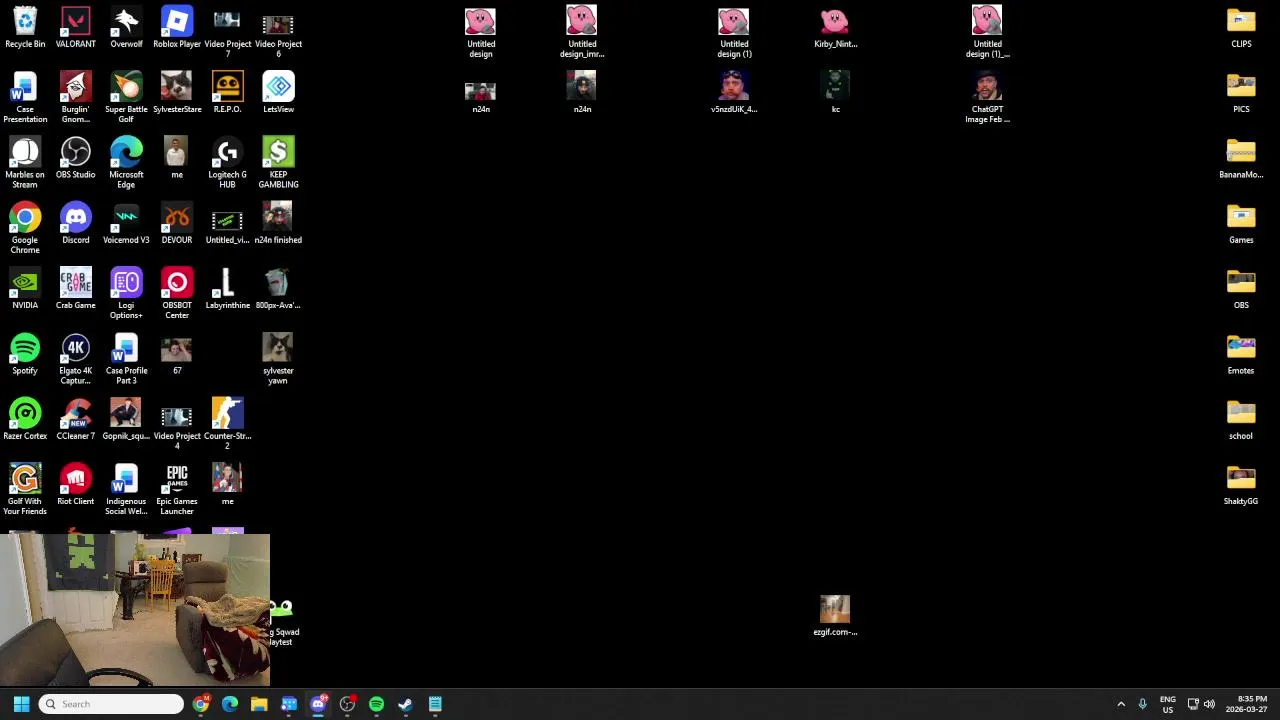Select the SylvesterStare image file

pyautogui.click(x=177, y=93)
